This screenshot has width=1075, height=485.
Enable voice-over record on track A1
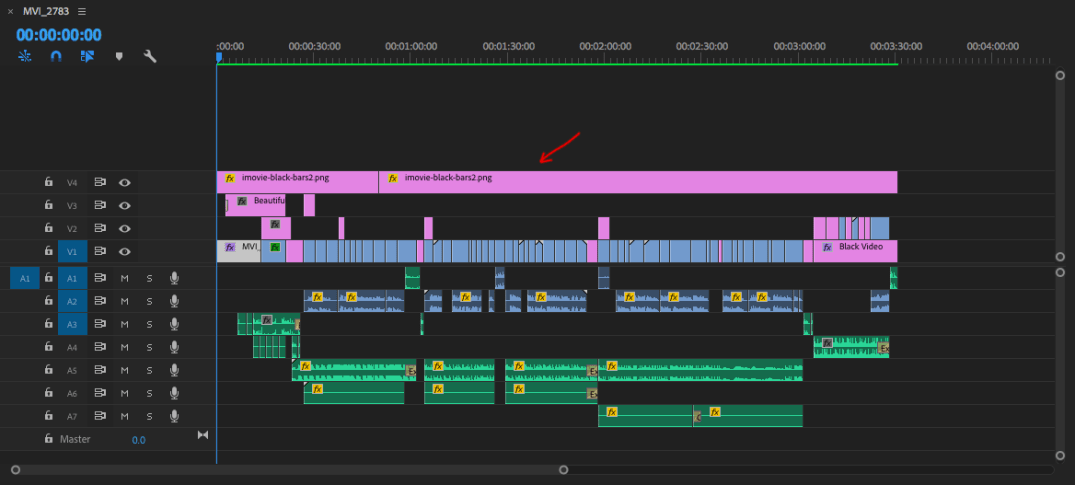point(174,278)
